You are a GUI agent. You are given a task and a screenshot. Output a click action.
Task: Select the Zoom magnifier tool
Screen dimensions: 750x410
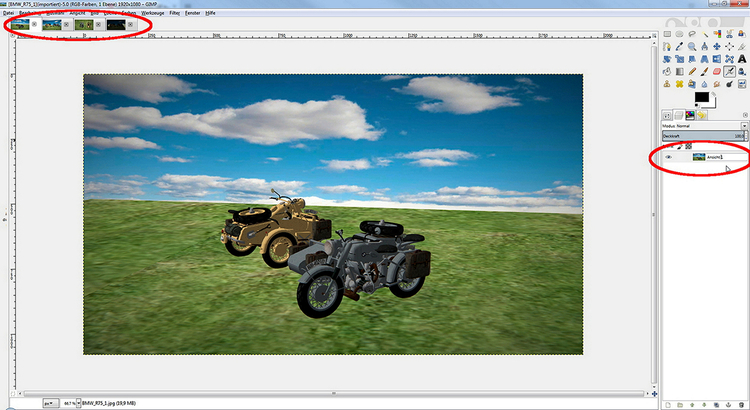point(692,46)
